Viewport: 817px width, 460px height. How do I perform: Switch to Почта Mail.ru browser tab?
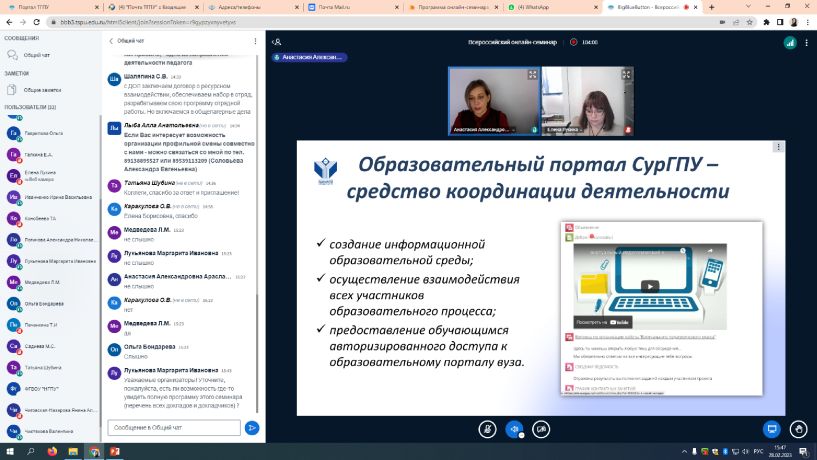(352, 7)
